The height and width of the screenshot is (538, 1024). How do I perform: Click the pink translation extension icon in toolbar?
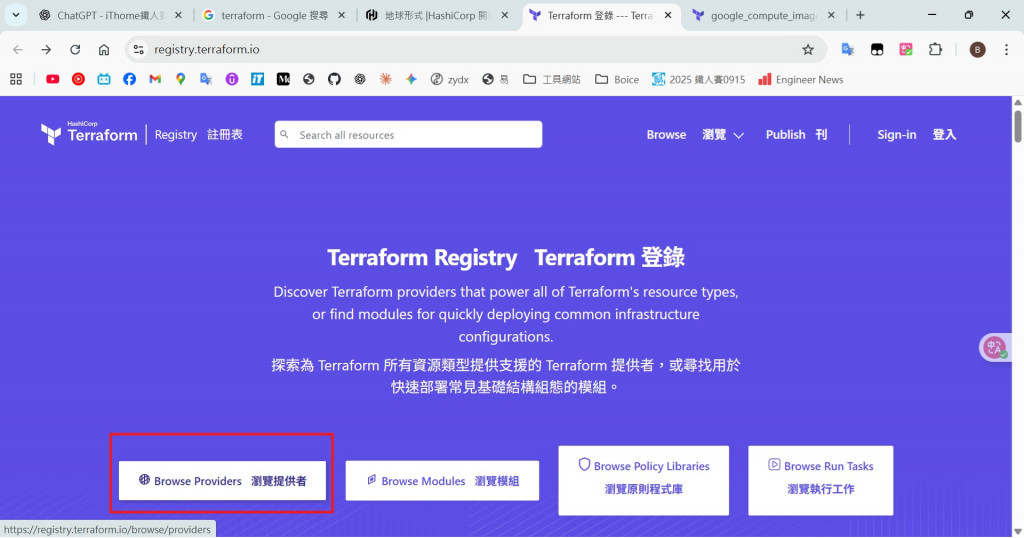point(906,50)
